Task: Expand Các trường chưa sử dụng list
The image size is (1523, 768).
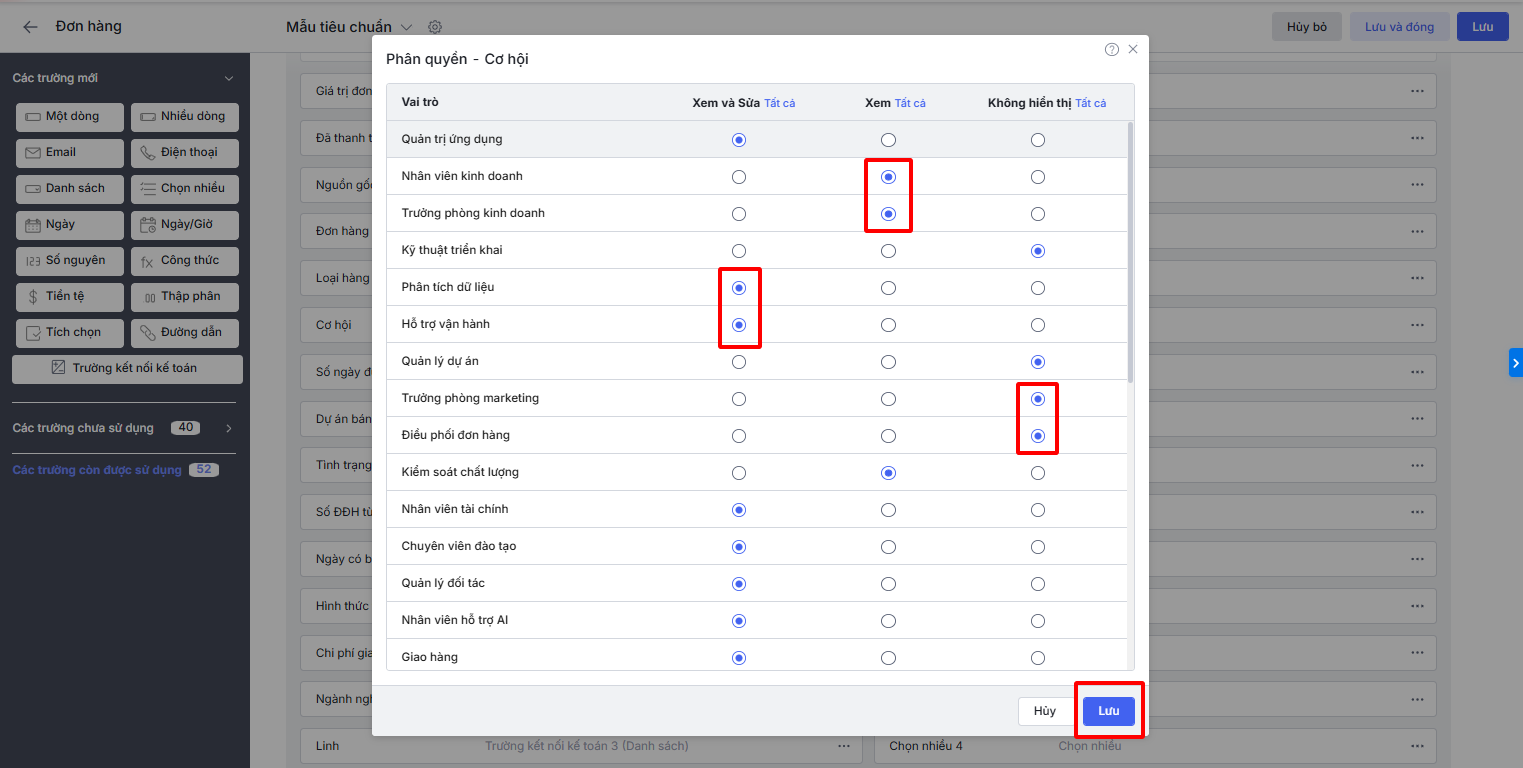Action: (x=229, y=429)
